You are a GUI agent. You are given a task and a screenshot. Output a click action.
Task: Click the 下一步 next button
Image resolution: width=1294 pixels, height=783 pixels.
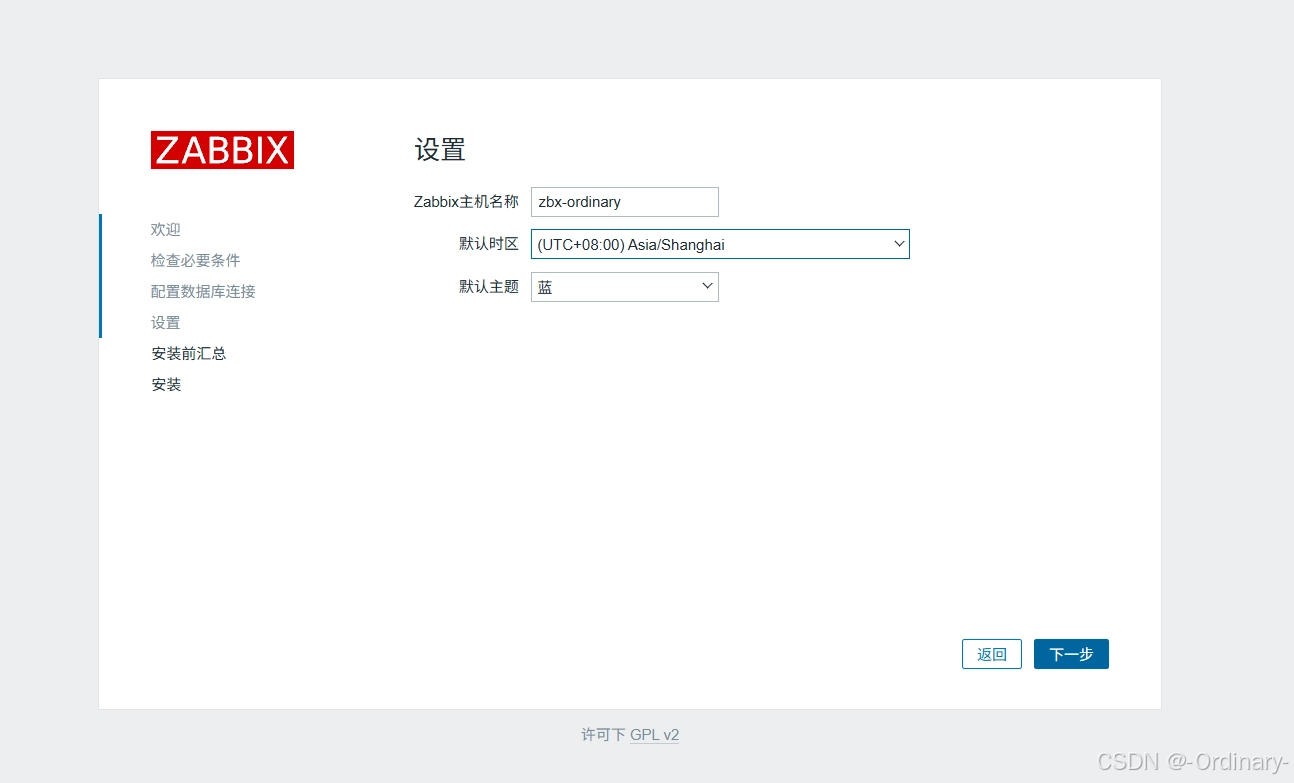tap(1071, 654)
